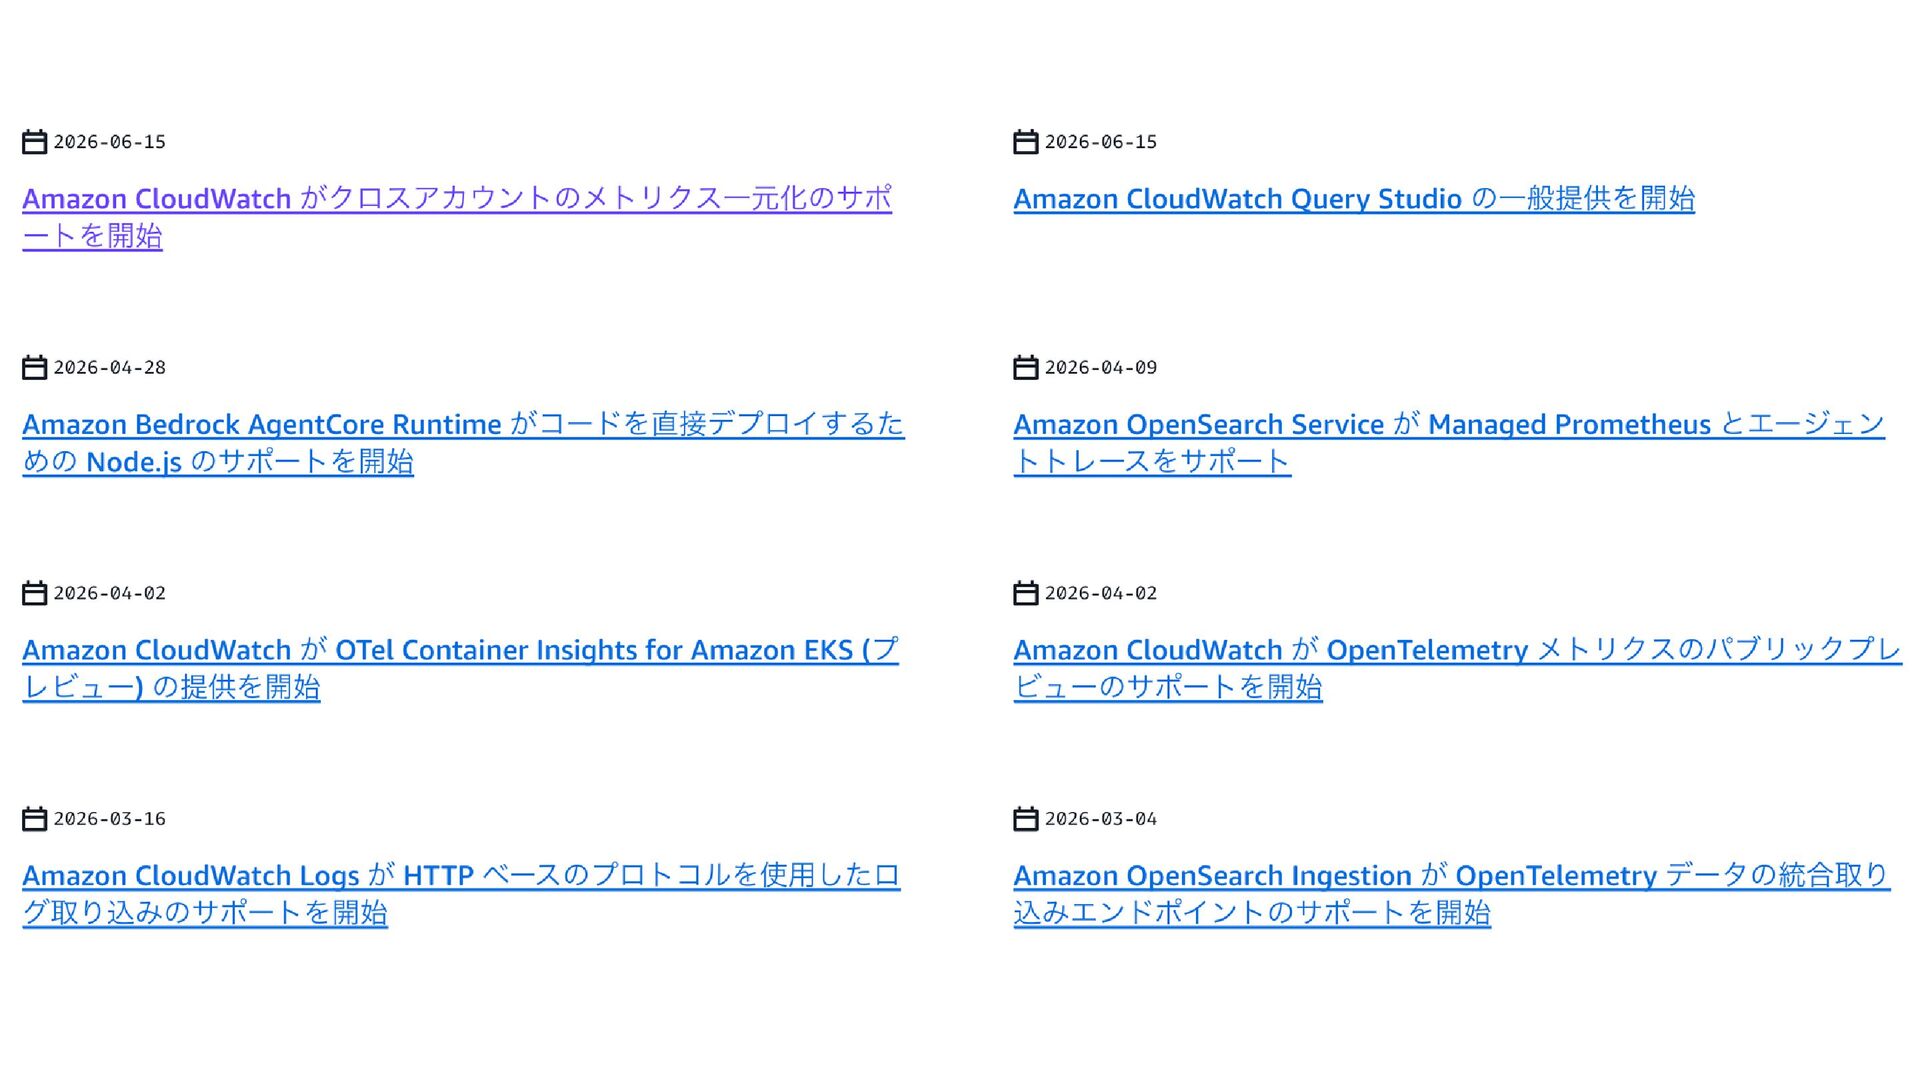Click the calendar icon above the OTel Container Insights link

pyautogui.click(x=35, y=593)
